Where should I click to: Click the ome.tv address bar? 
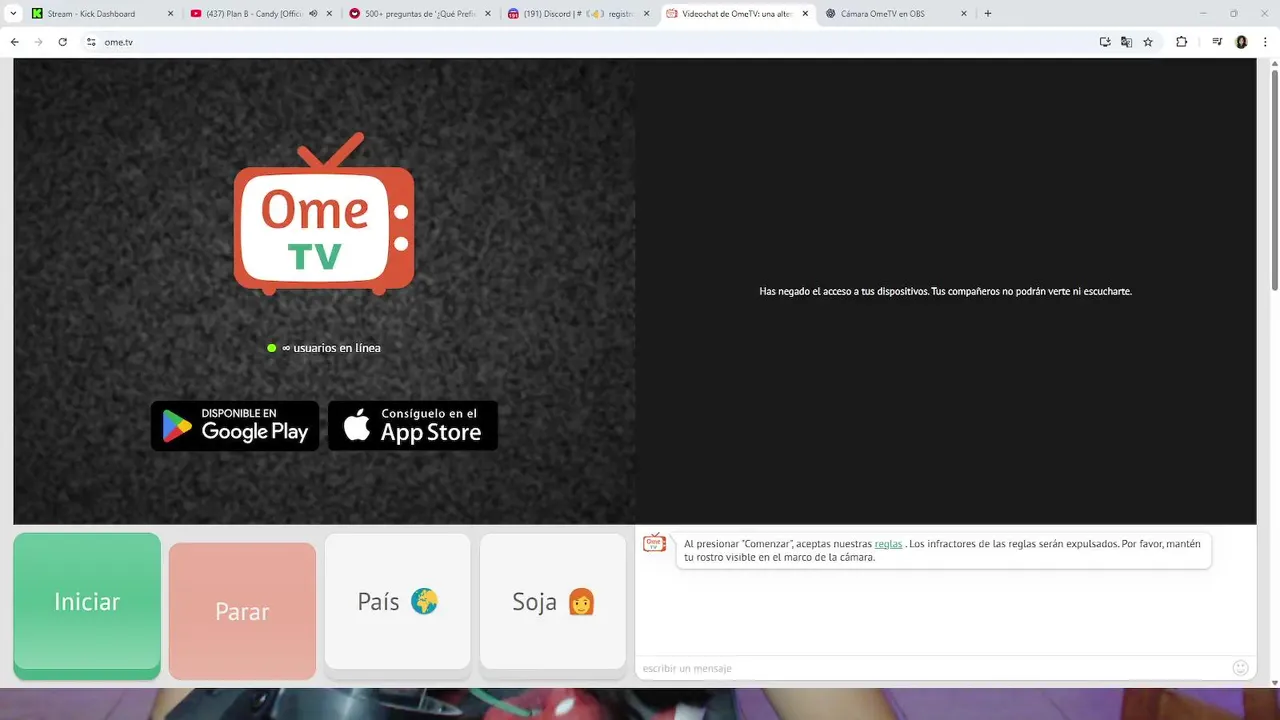coord(590,42)
